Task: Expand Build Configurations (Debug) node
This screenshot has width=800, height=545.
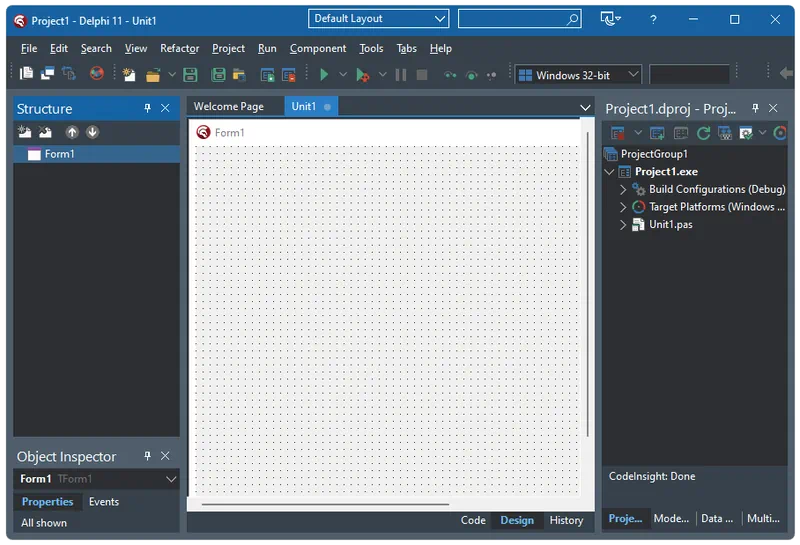Action: point(623,189)
